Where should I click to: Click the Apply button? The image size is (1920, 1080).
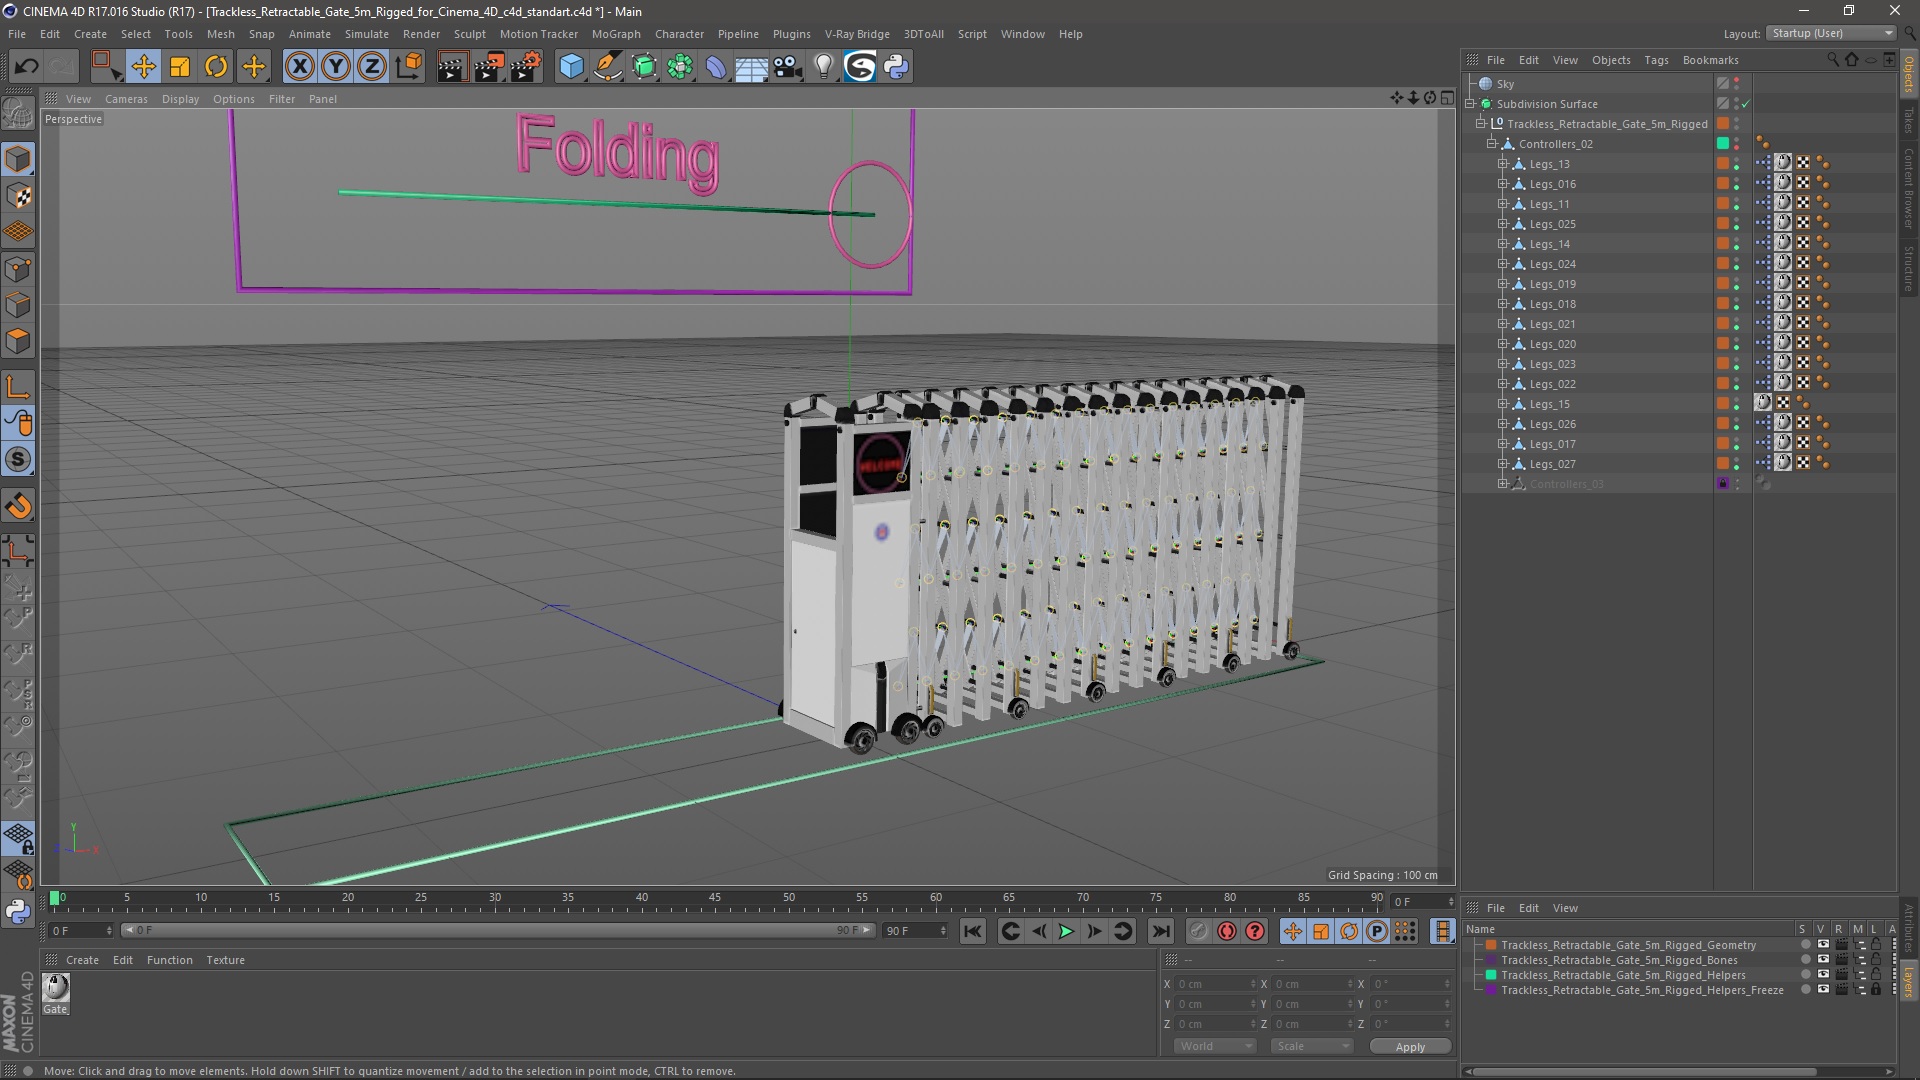click(x=1409, y=1046)
